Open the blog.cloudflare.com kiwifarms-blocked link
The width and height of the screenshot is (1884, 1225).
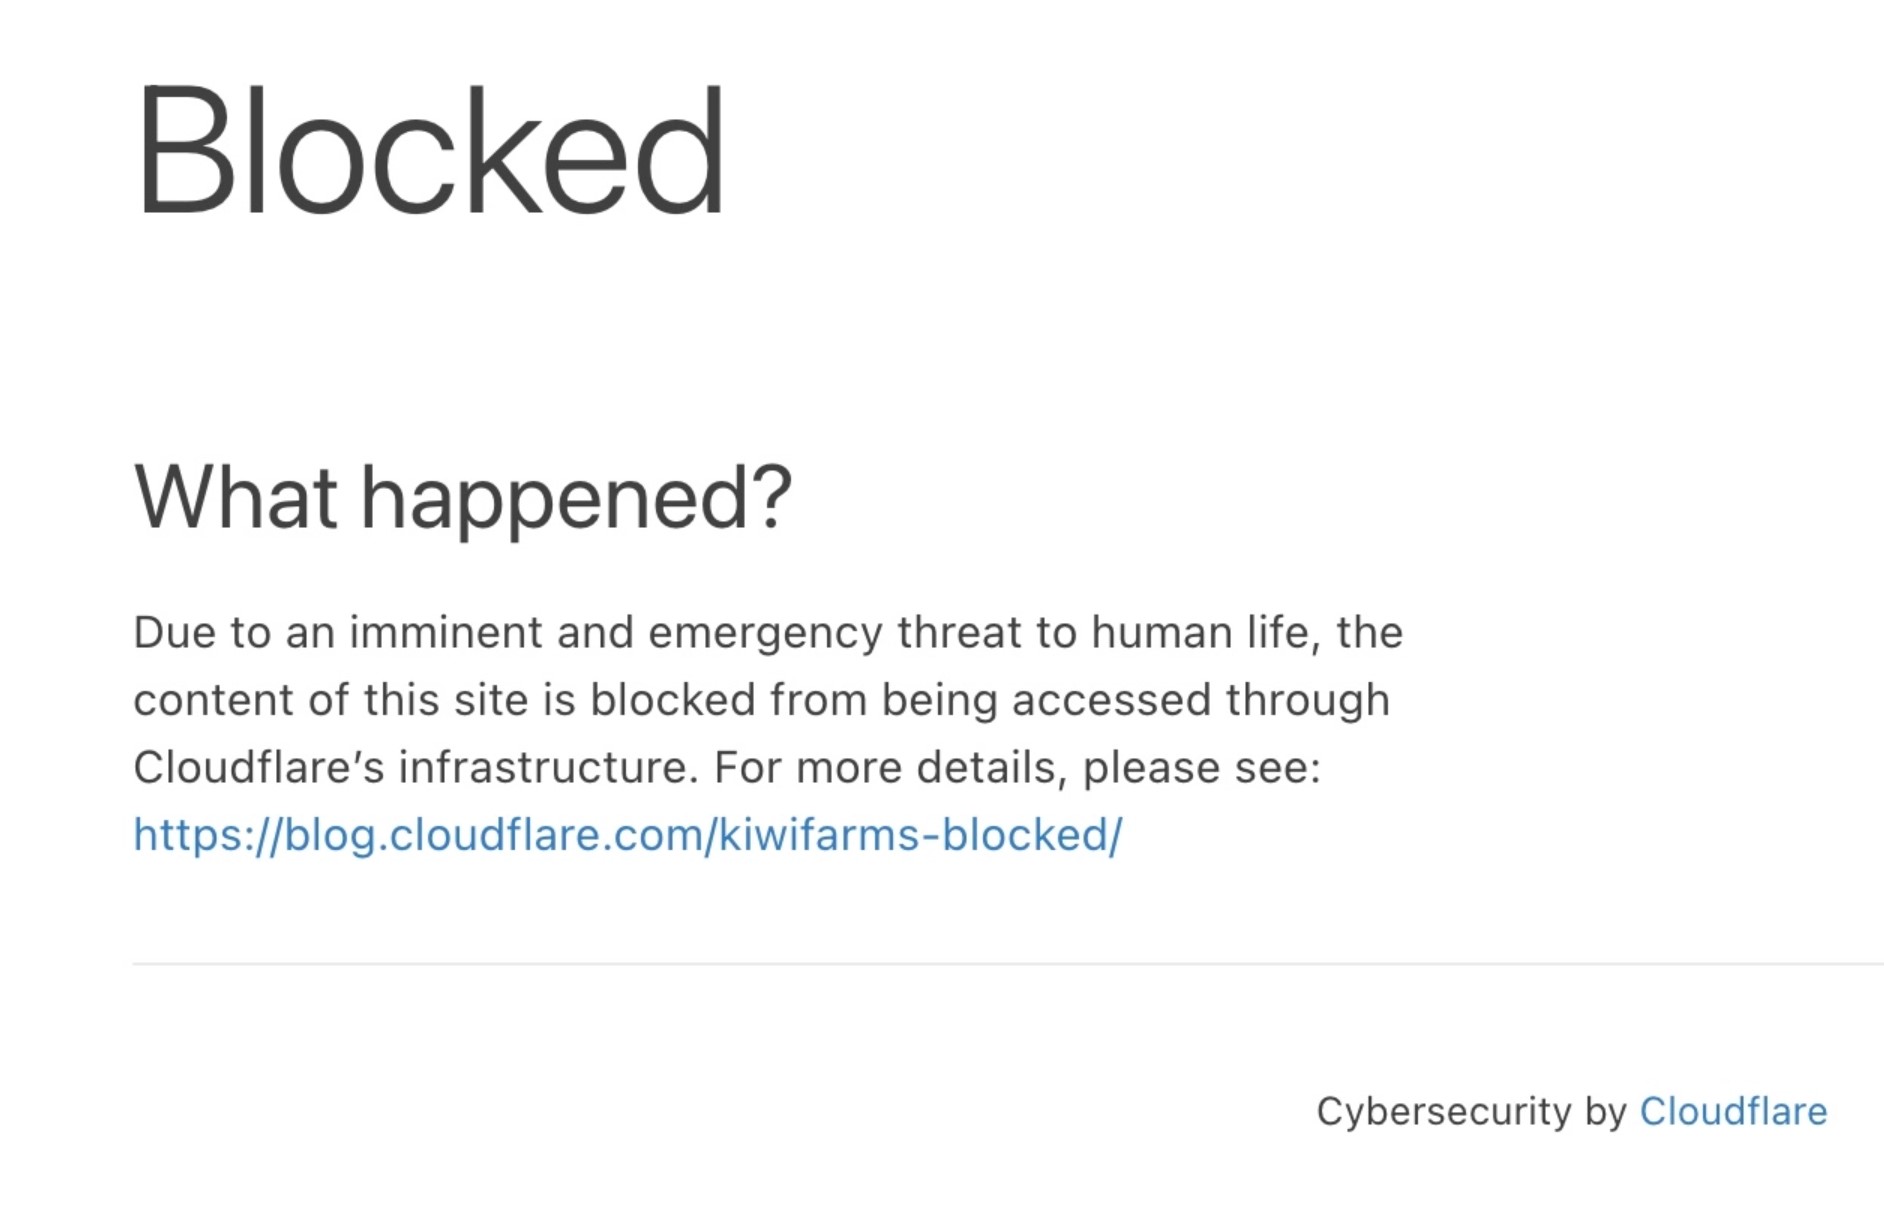coord(627,835)
